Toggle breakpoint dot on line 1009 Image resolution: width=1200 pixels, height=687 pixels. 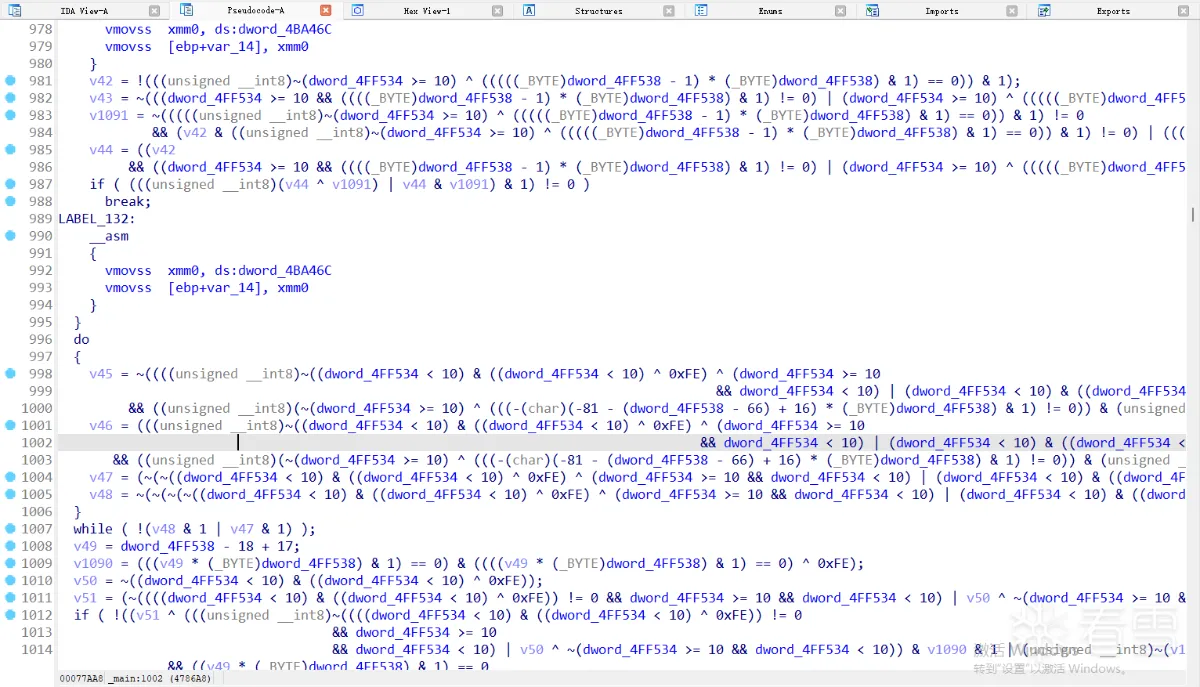pos(11,563)
